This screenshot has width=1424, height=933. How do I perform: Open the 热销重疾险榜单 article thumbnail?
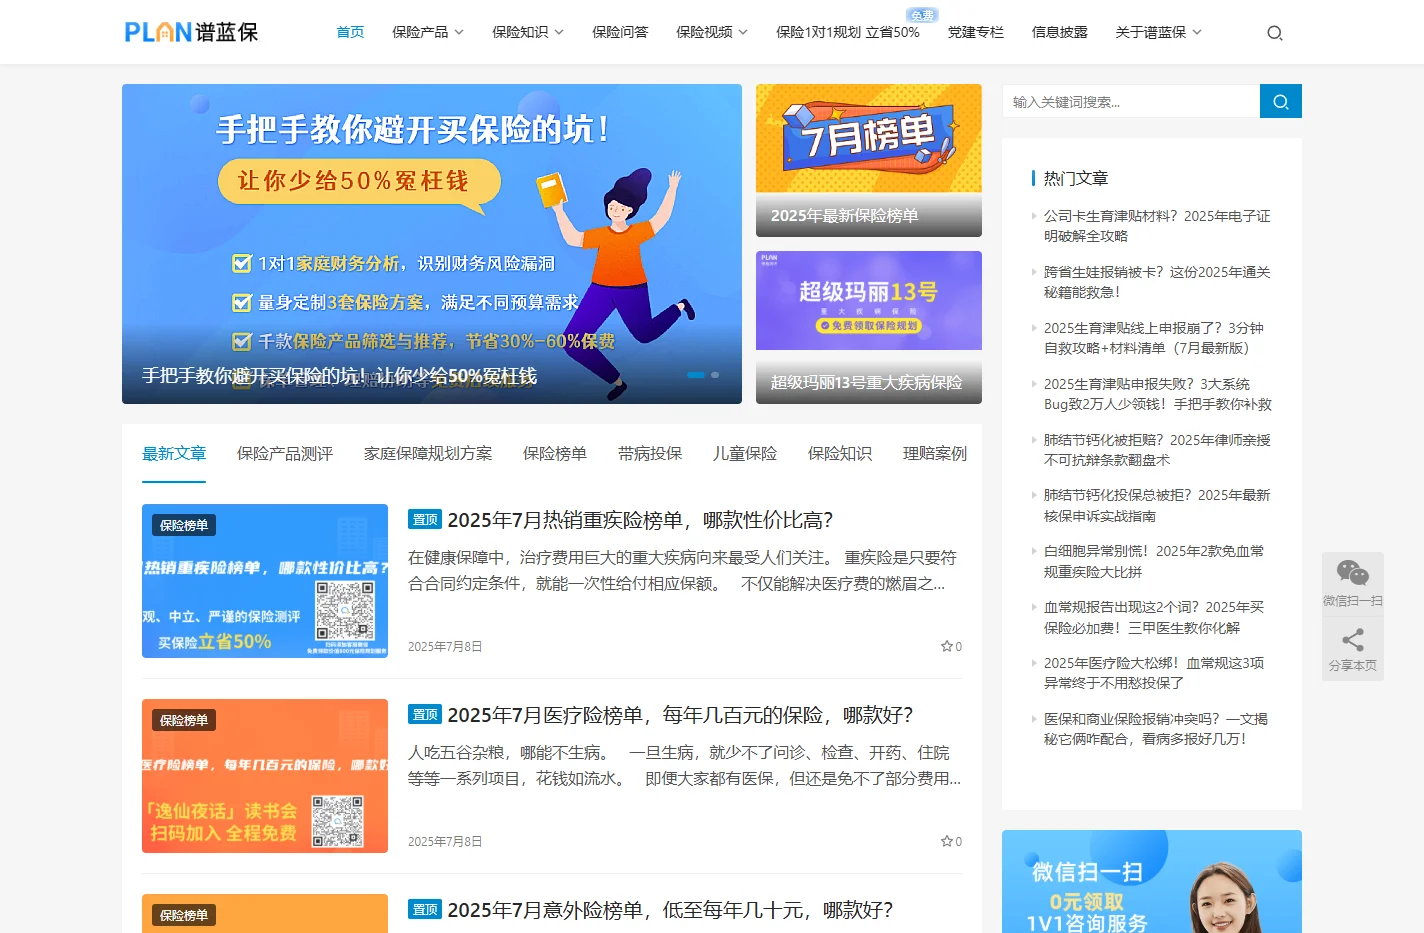click(x=265, y=581)
